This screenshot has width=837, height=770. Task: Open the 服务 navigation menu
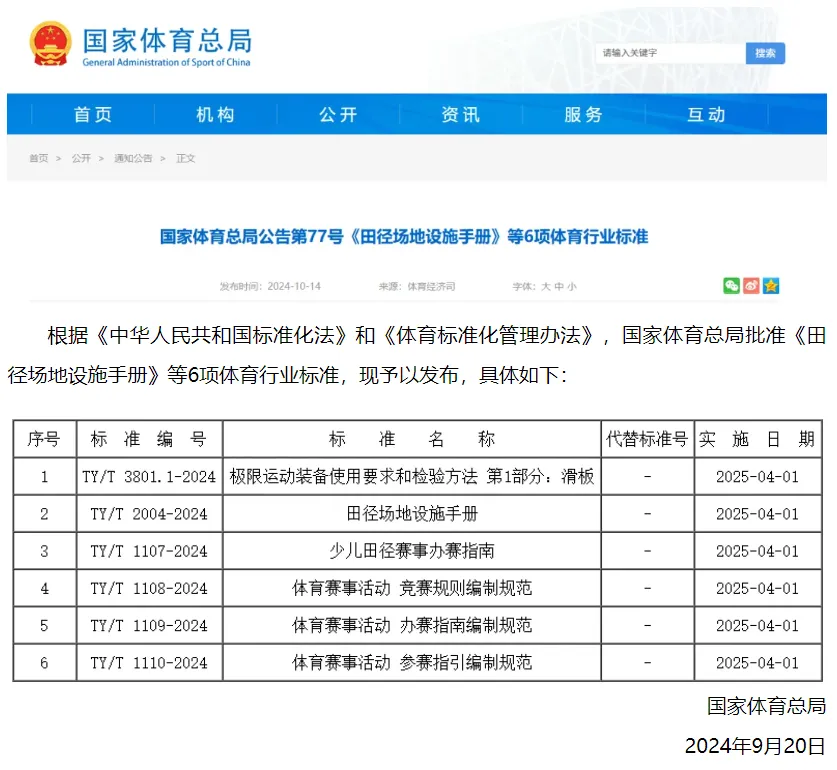[x=583, y=114]
